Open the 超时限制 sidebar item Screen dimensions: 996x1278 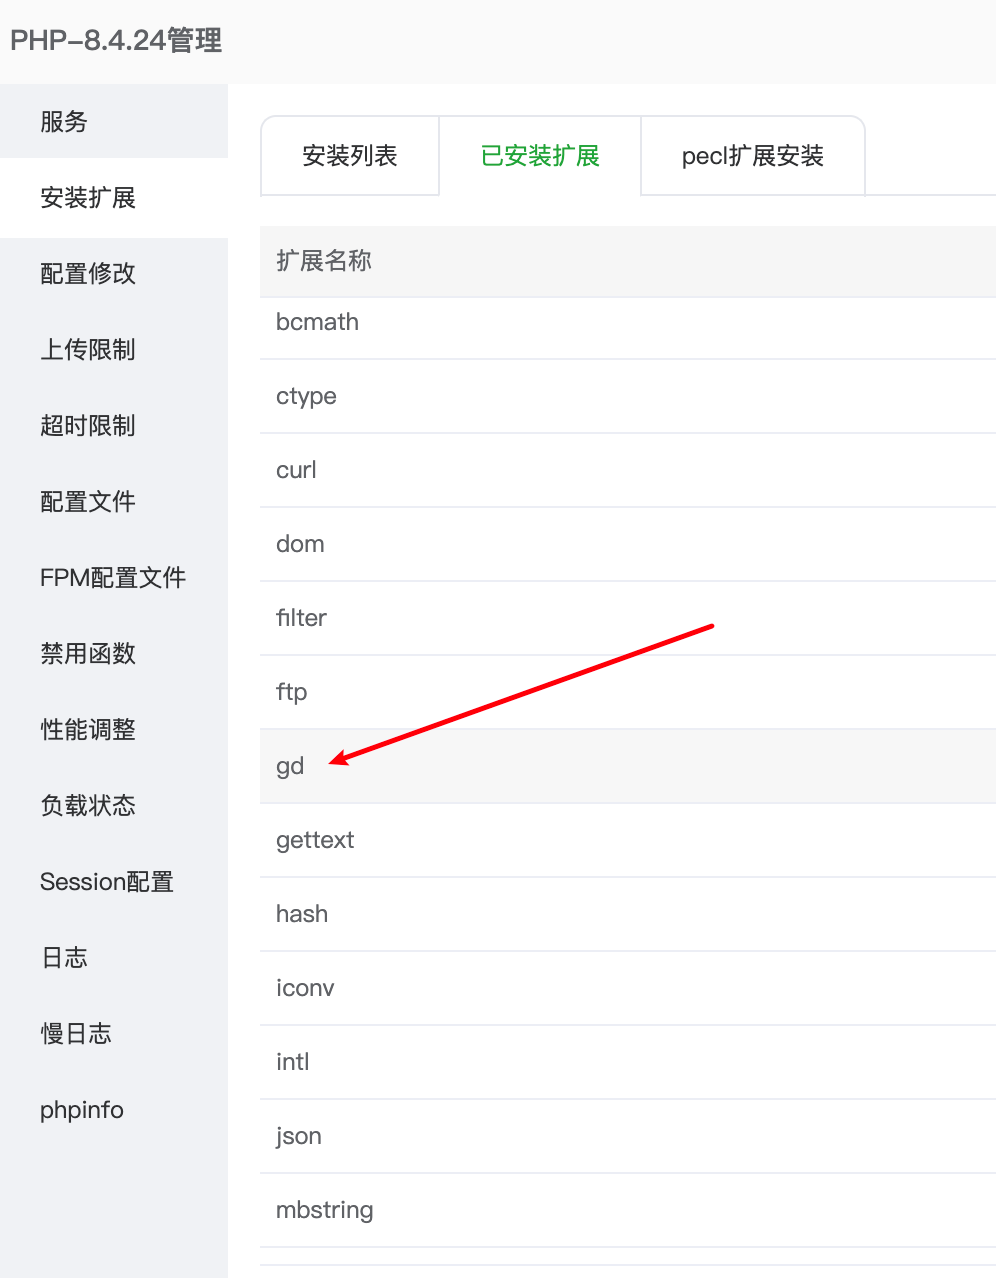[x=114, y=426]
